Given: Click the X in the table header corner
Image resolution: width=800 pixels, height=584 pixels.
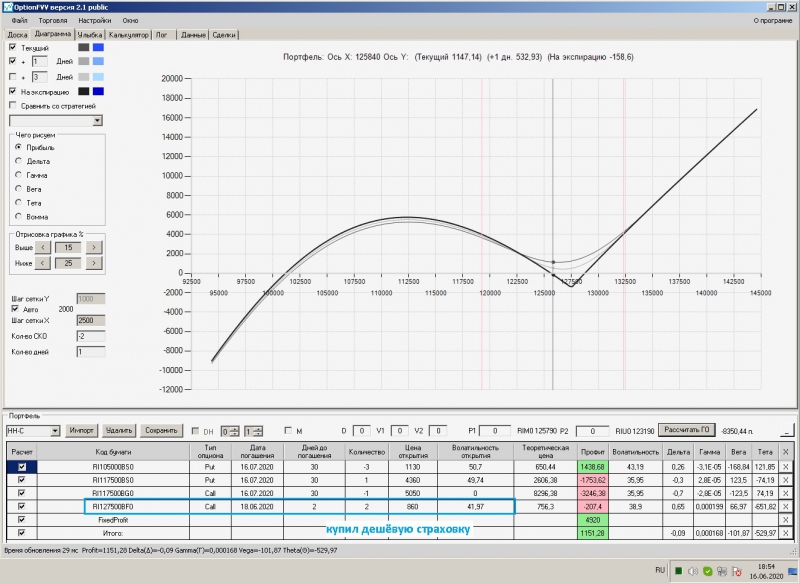Looking at the screenshot, I should click(786, 452).
